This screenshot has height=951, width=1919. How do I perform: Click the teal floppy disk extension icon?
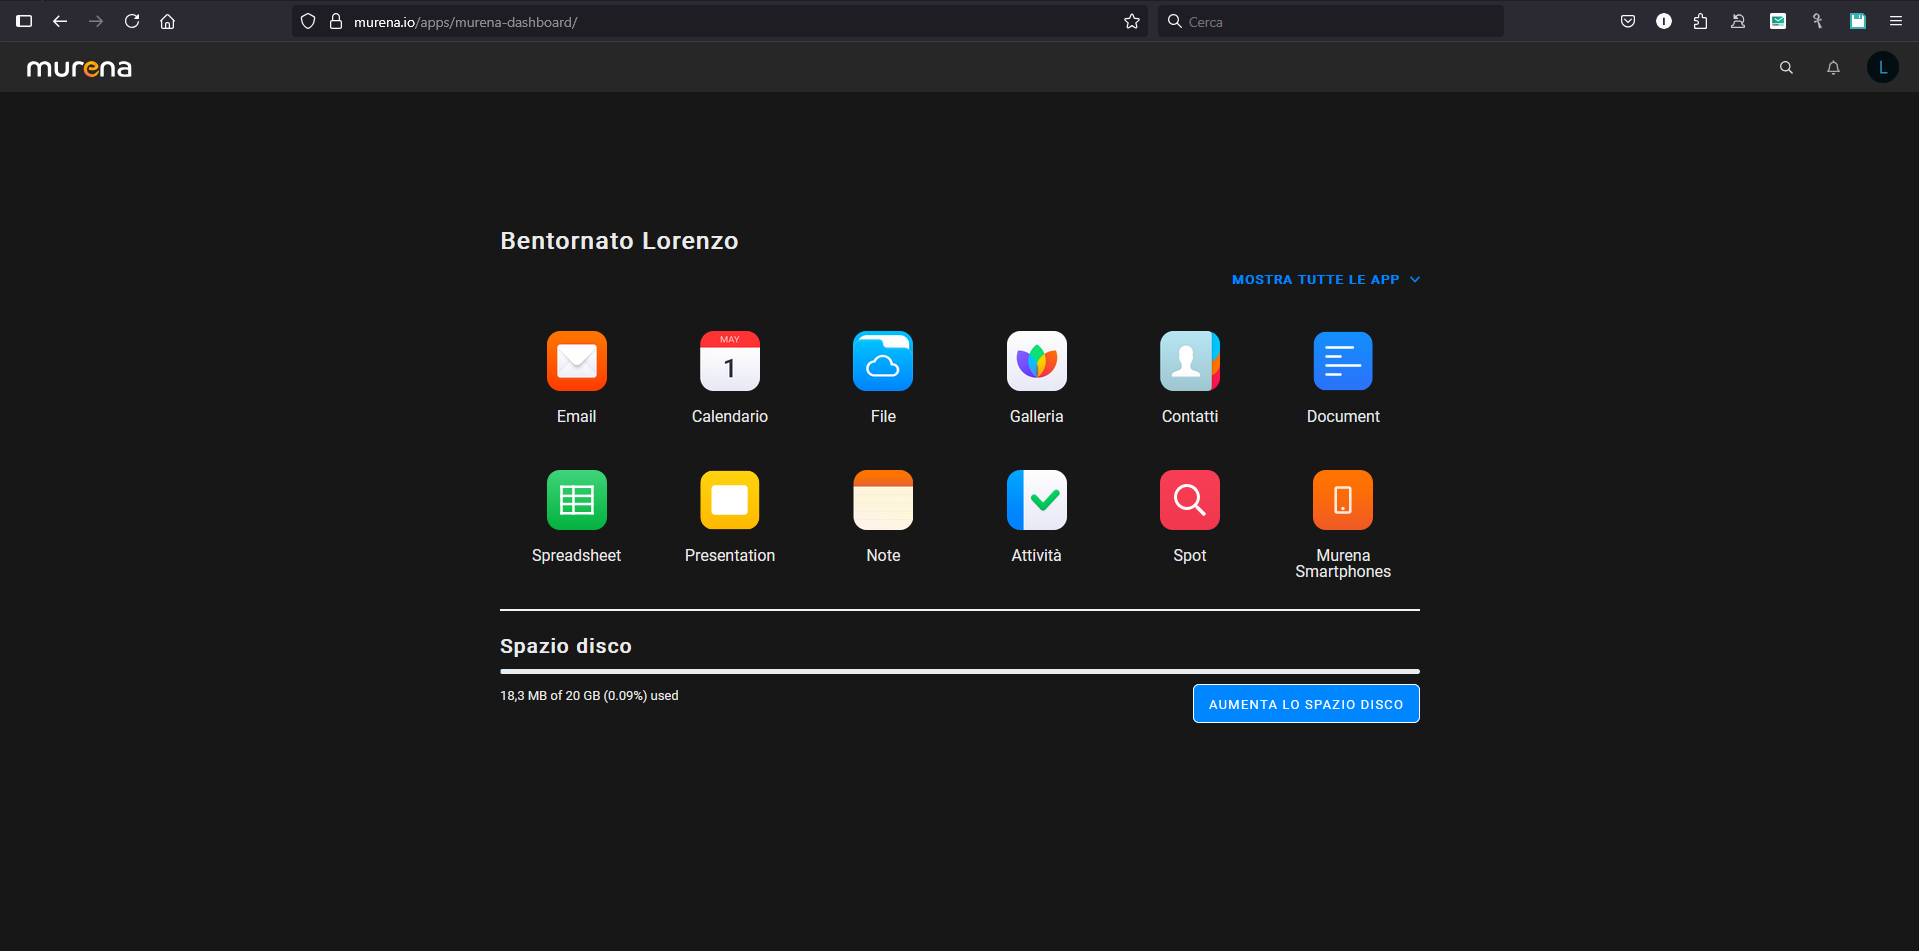tap(1858, 21)
